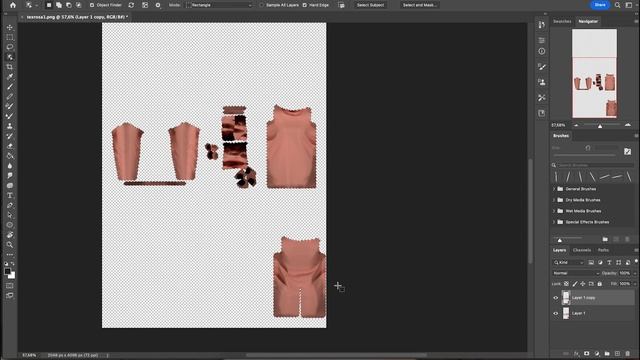Screen dimensions: 640x360
Task: Click the Navigator preview thumbnail
Action: tap(594, 73)
